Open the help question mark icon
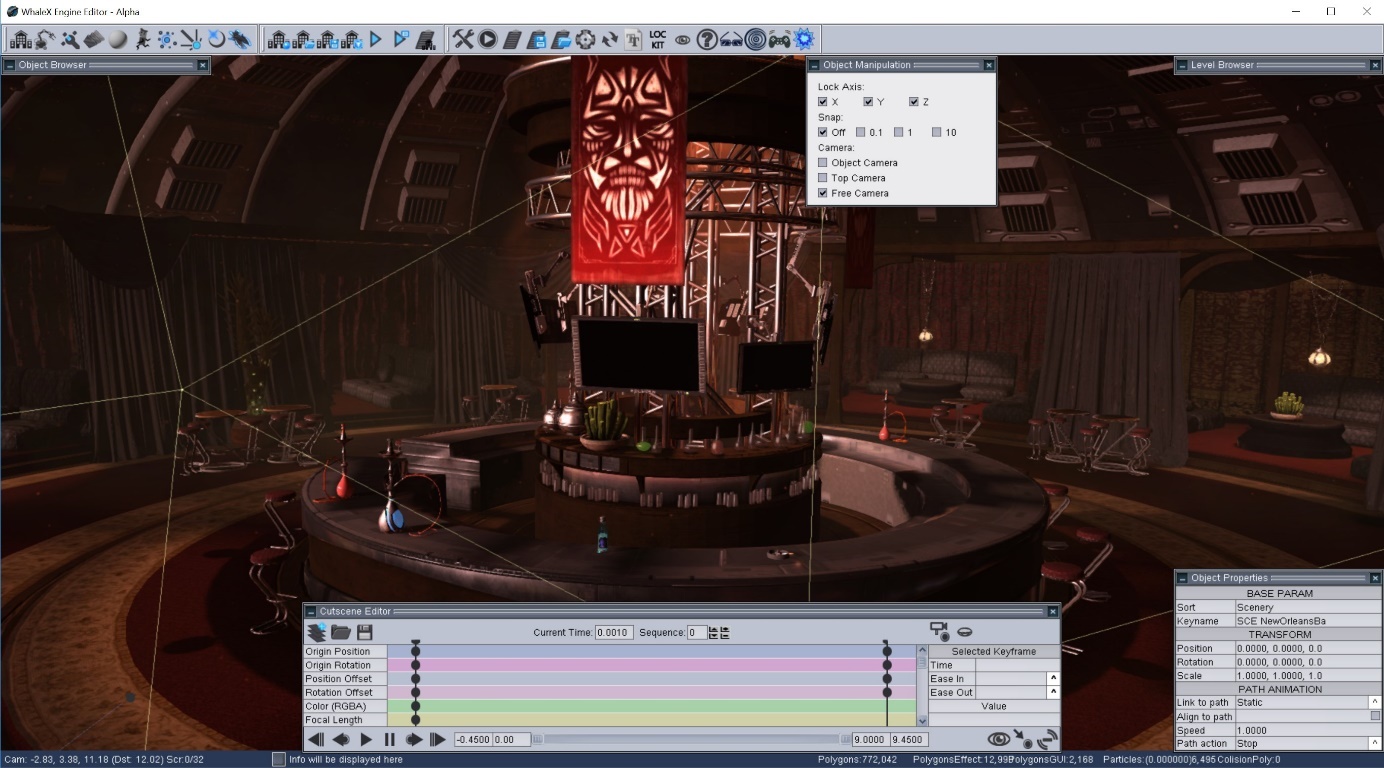Screen dimensions: 1384x768 (x=707, y=39)
